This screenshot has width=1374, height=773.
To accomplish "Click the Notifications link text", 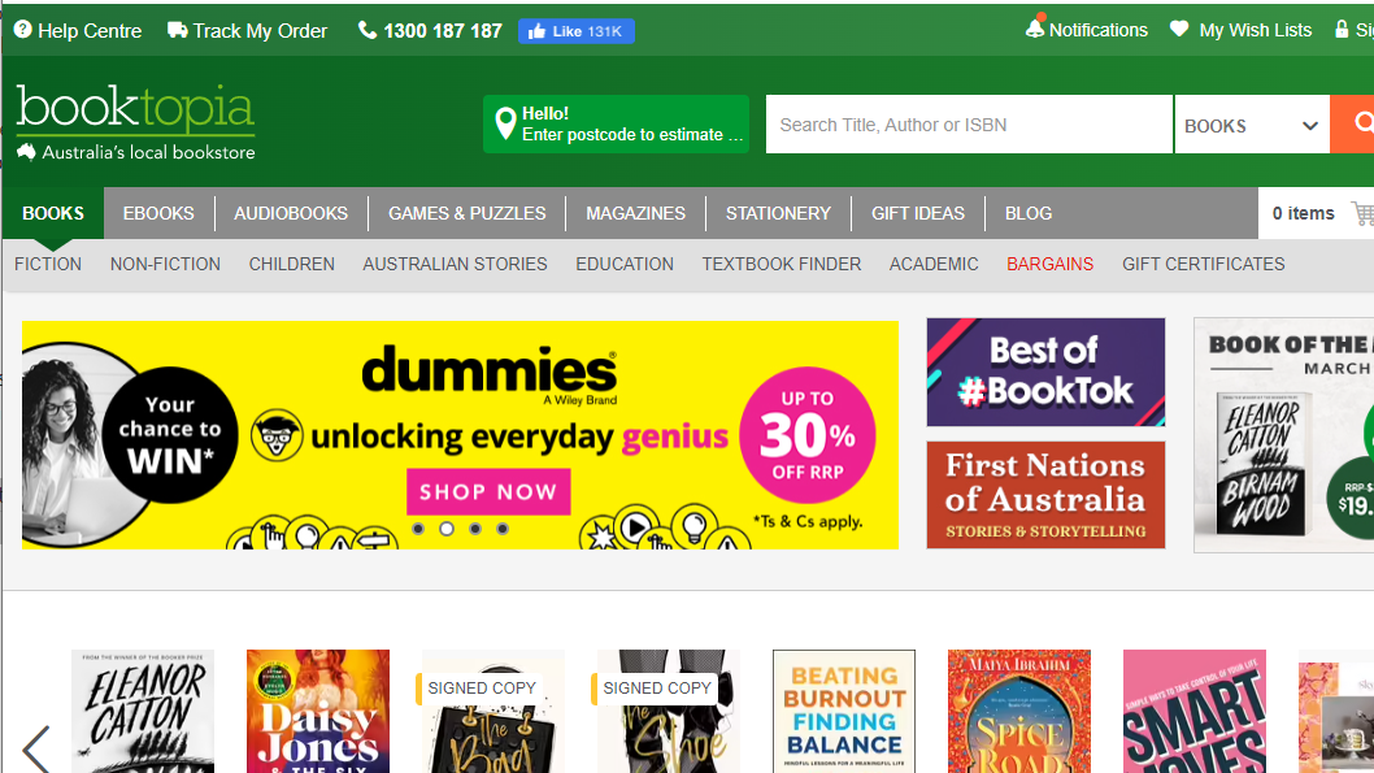I will [x=1098, y=30].
